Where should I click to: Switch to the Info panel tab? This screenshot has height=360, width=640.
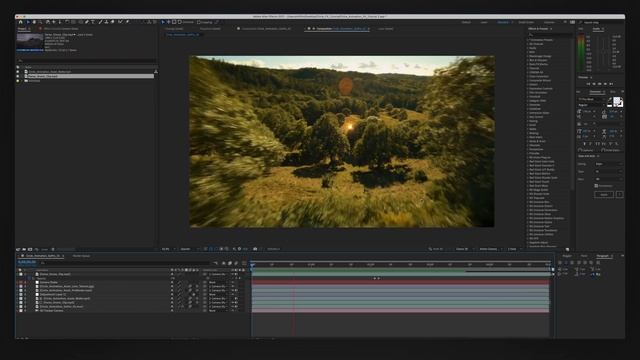pyautogui.click(x=581, y=29)
